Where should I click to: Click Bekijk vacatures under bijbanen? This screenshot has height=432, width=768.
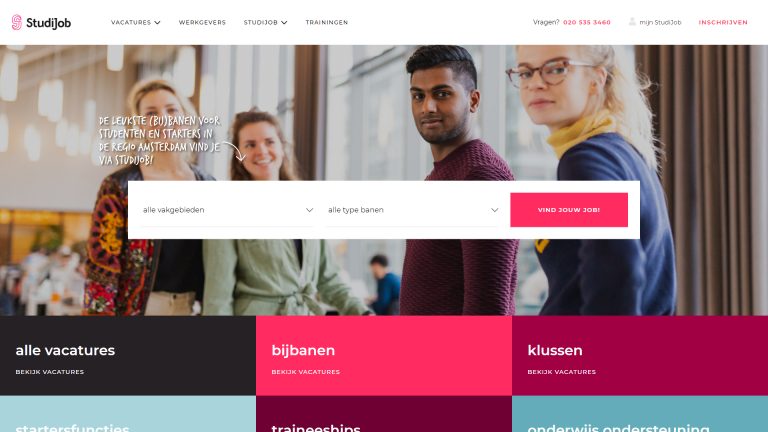(306, 372)
